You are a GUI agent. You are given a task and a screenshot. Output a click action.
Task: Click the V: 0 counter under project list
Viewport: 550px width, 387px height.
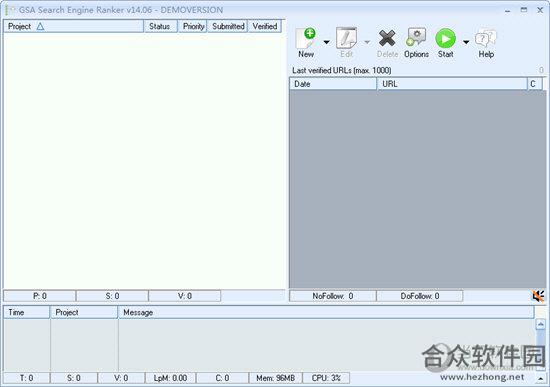[185, 296]
